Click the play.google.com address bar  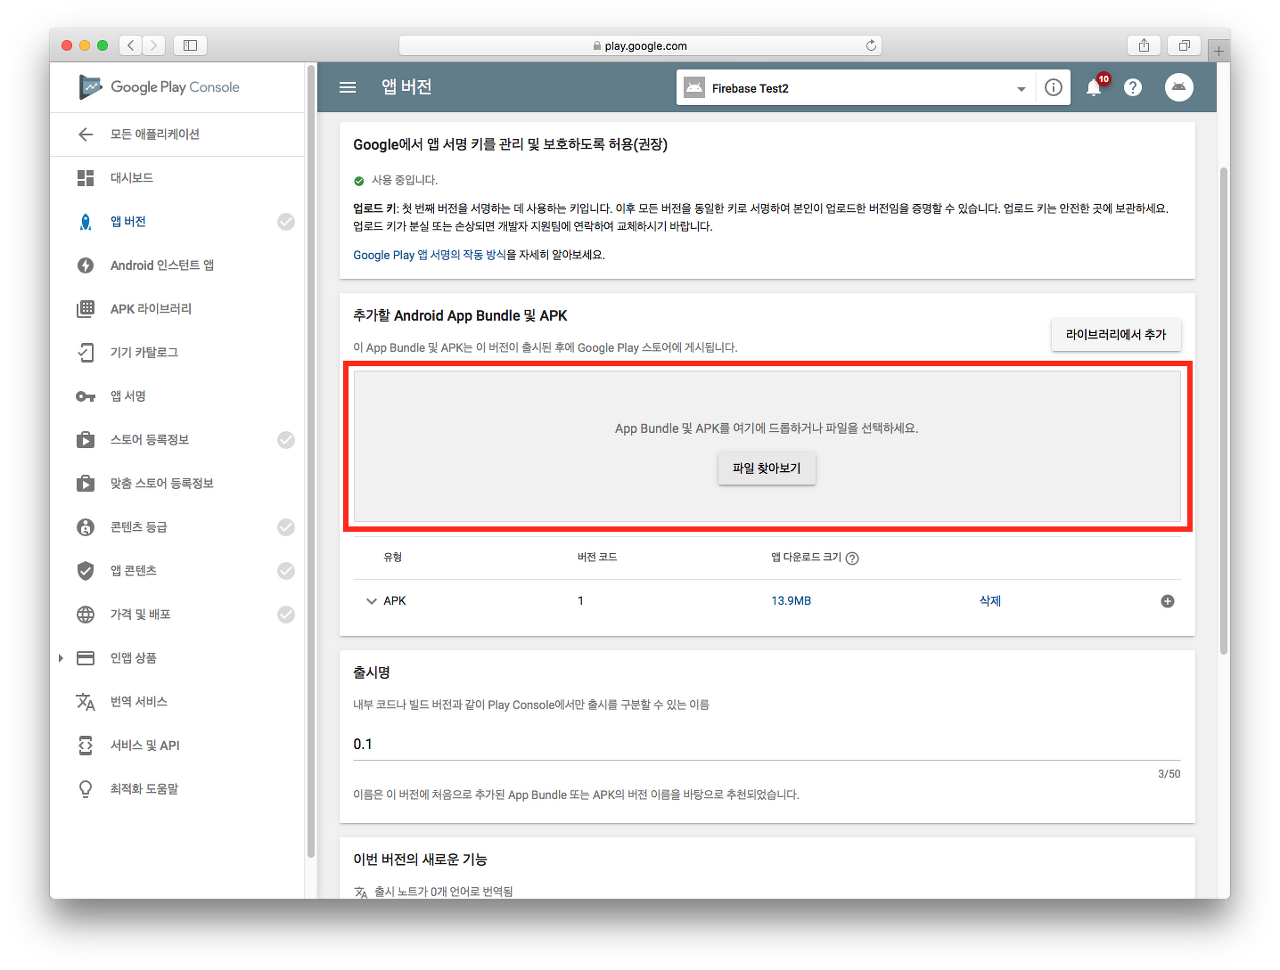640,46
